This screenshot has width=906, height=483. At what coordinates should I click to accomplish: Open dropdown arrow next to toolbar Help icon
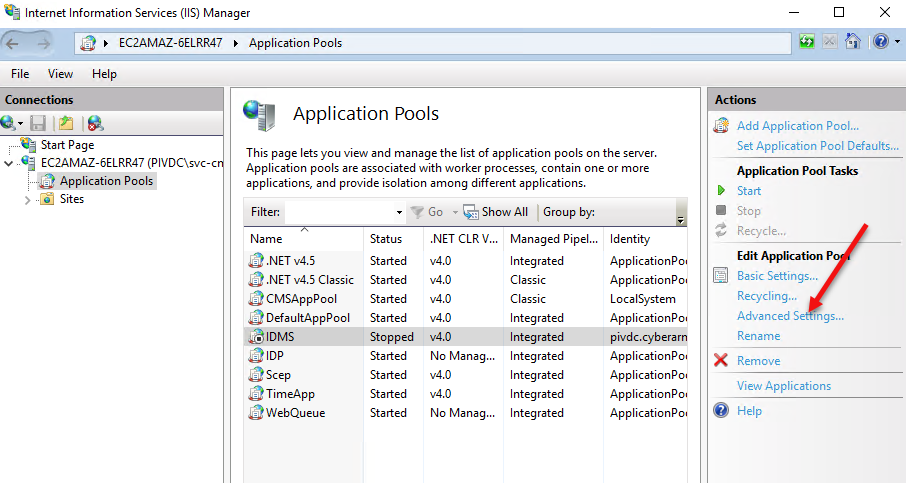(x=897, y=42)
